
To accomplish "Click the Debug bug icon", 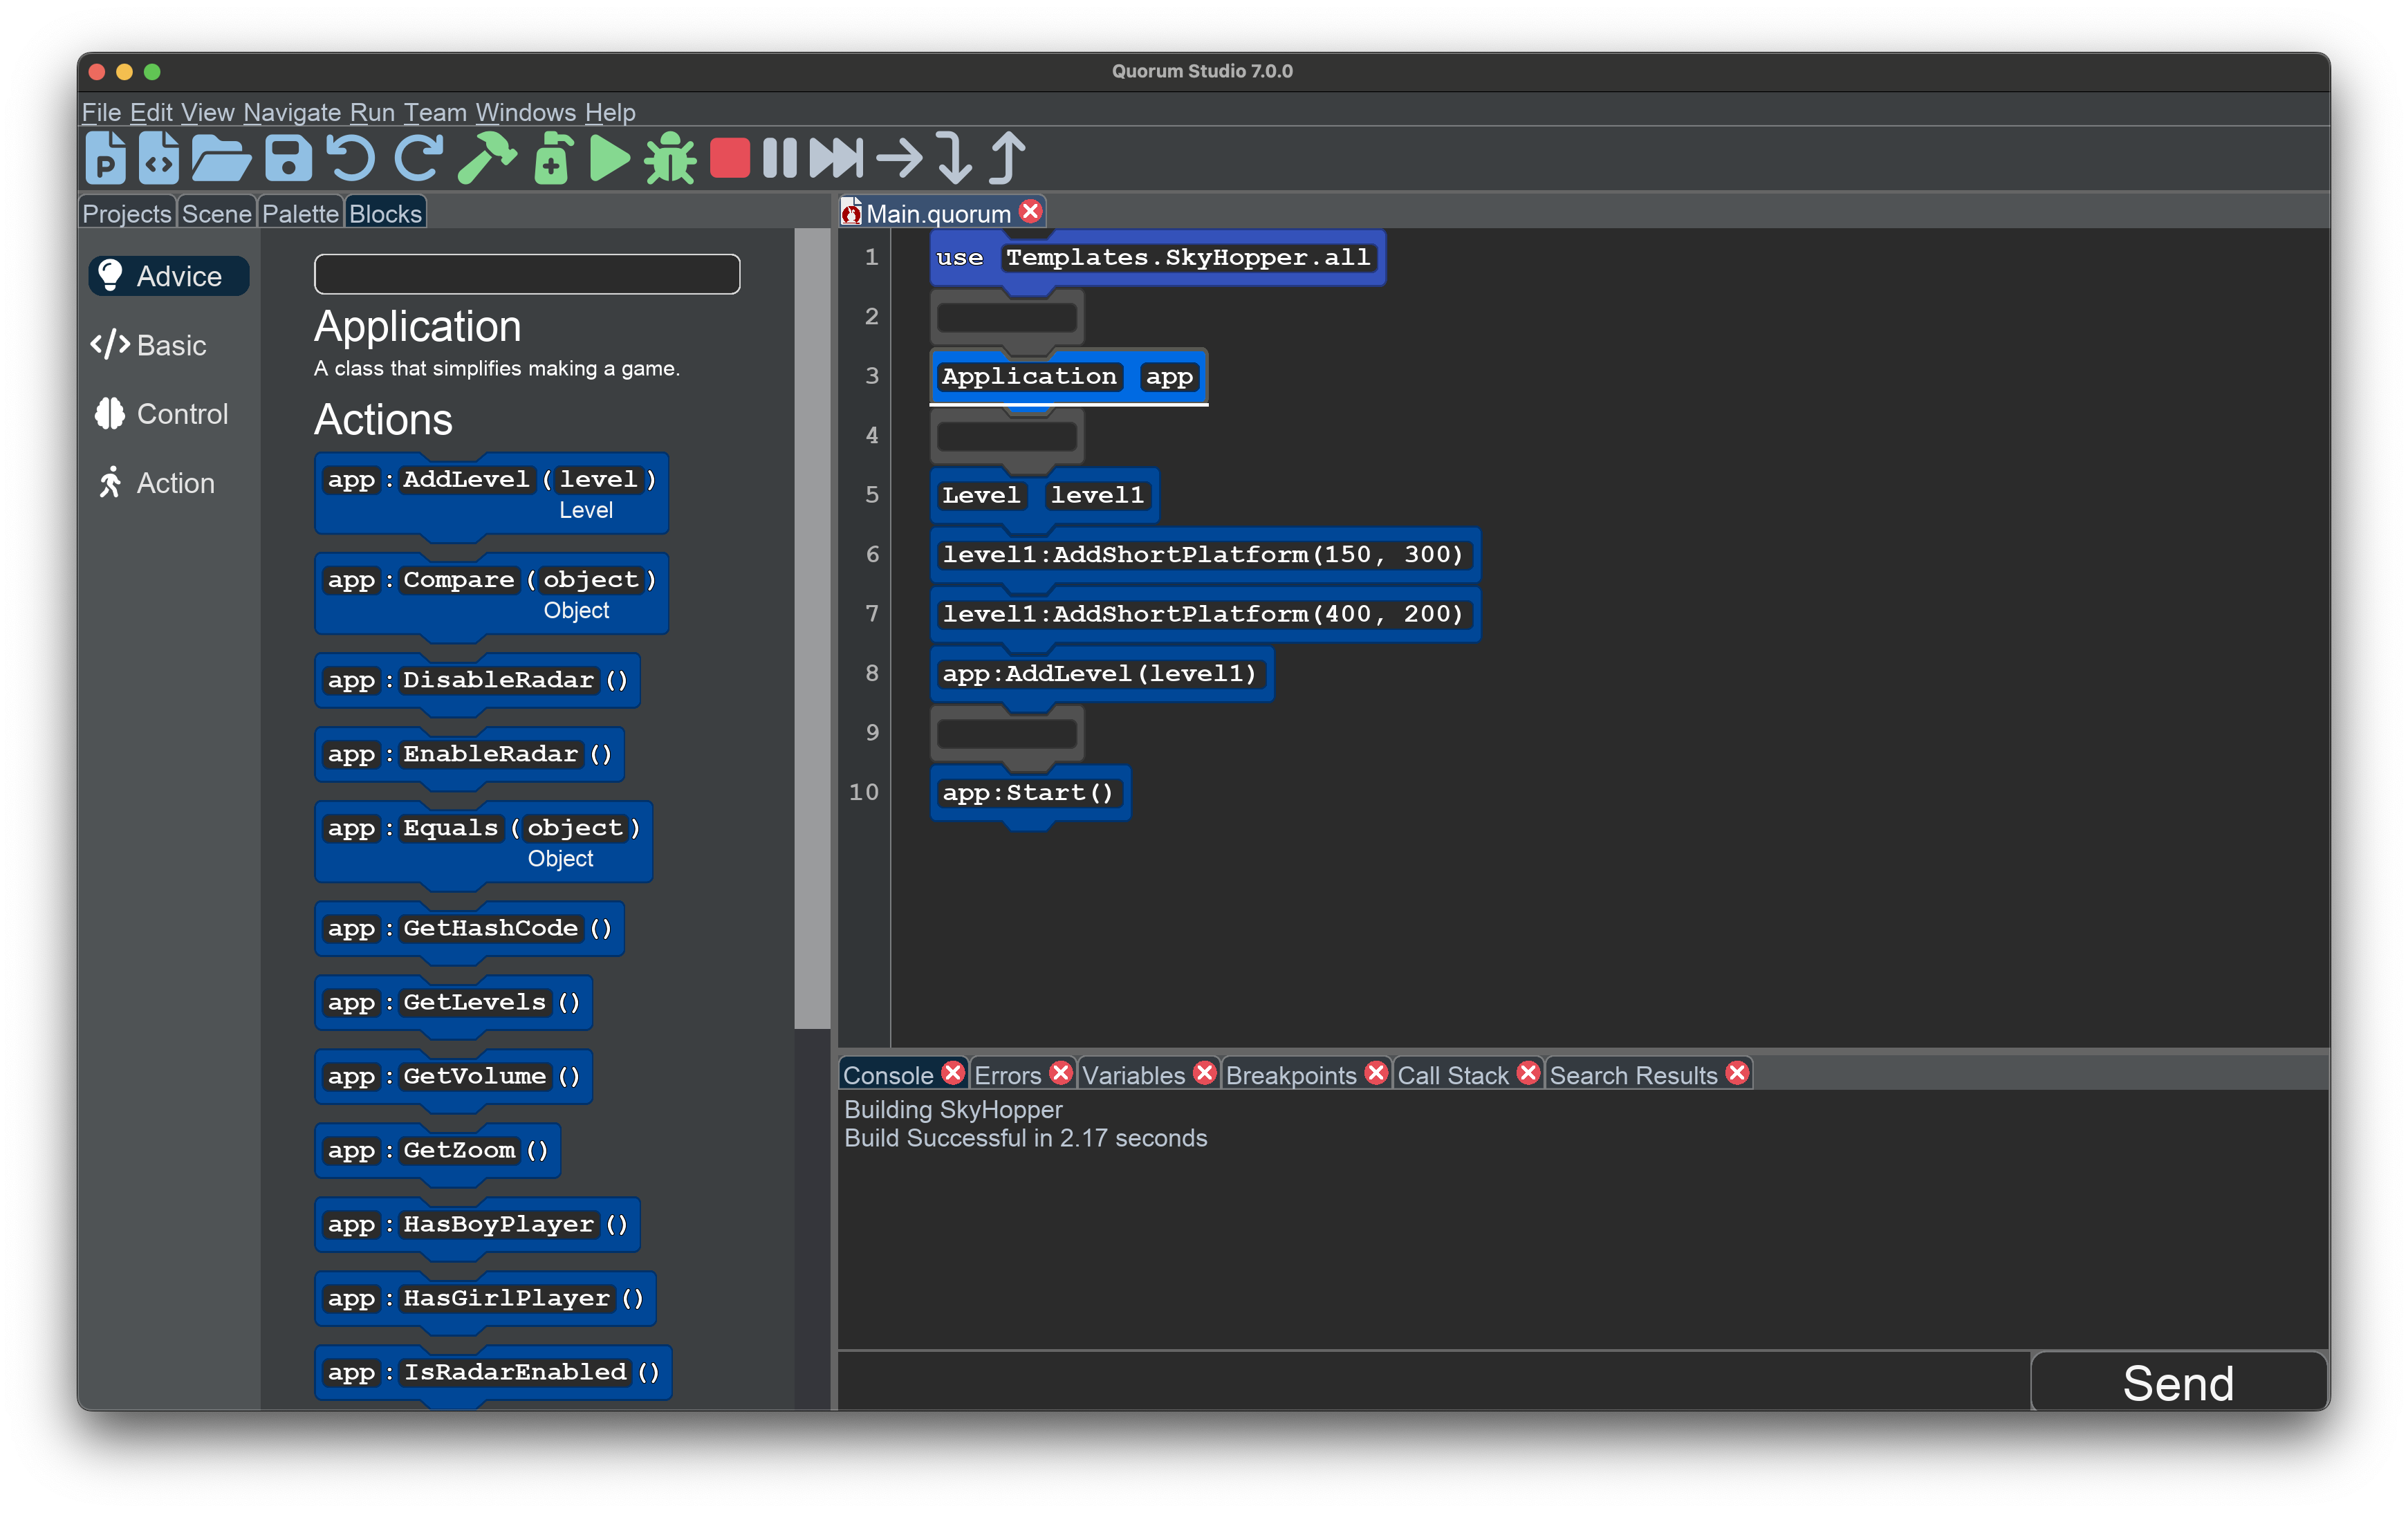I will tap(669, 158).
